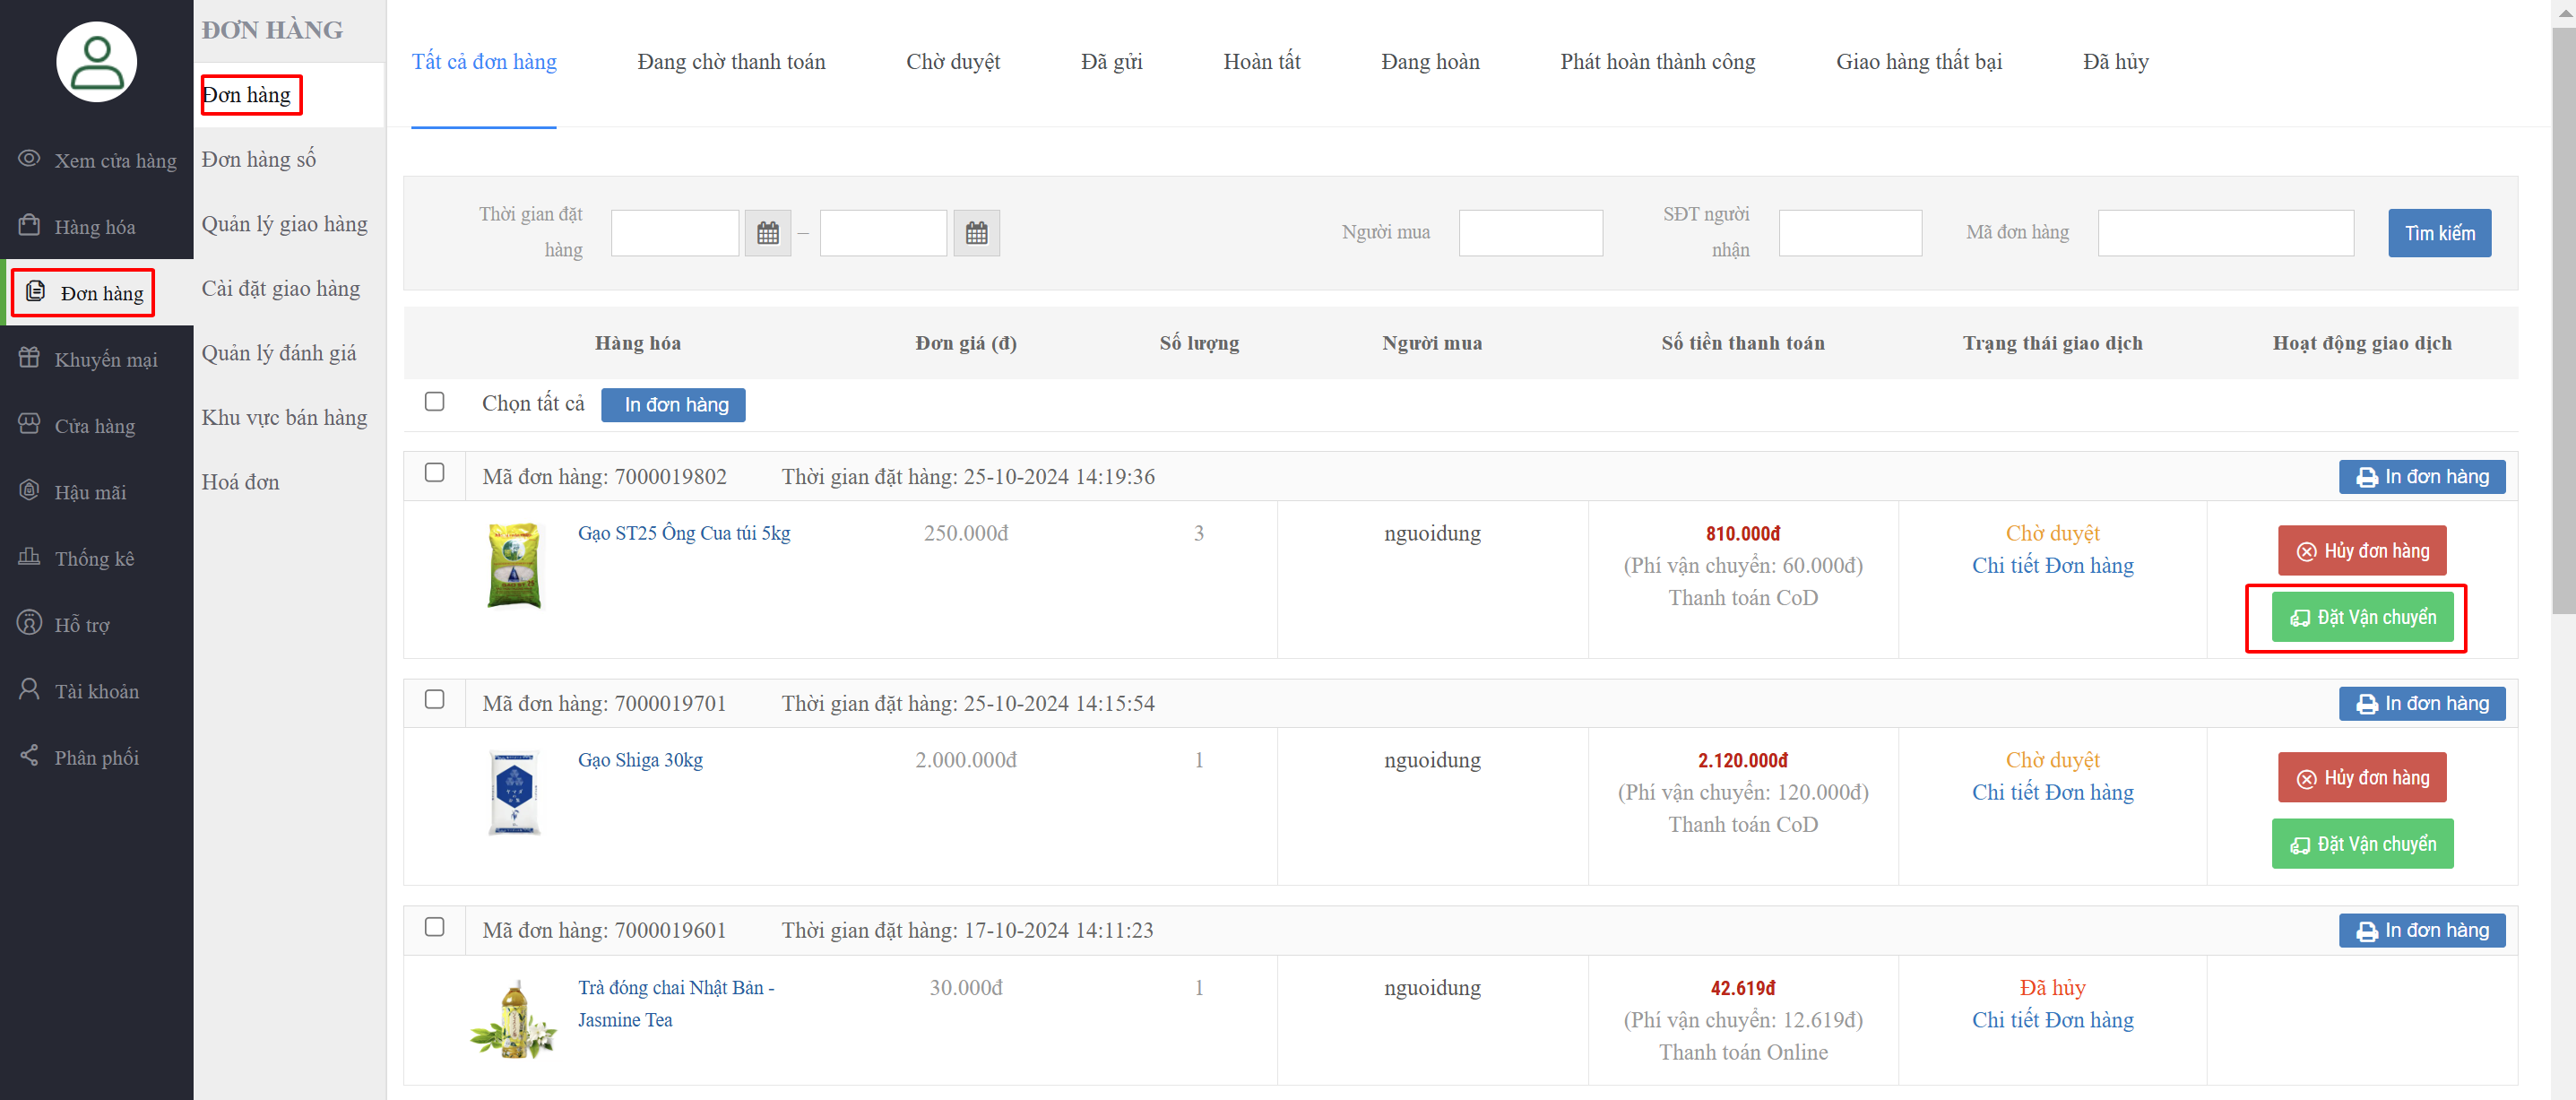Open Phân phối share icon
Image resolution: width=2576 pixels, height=1100 pixels.
[29, 756]
